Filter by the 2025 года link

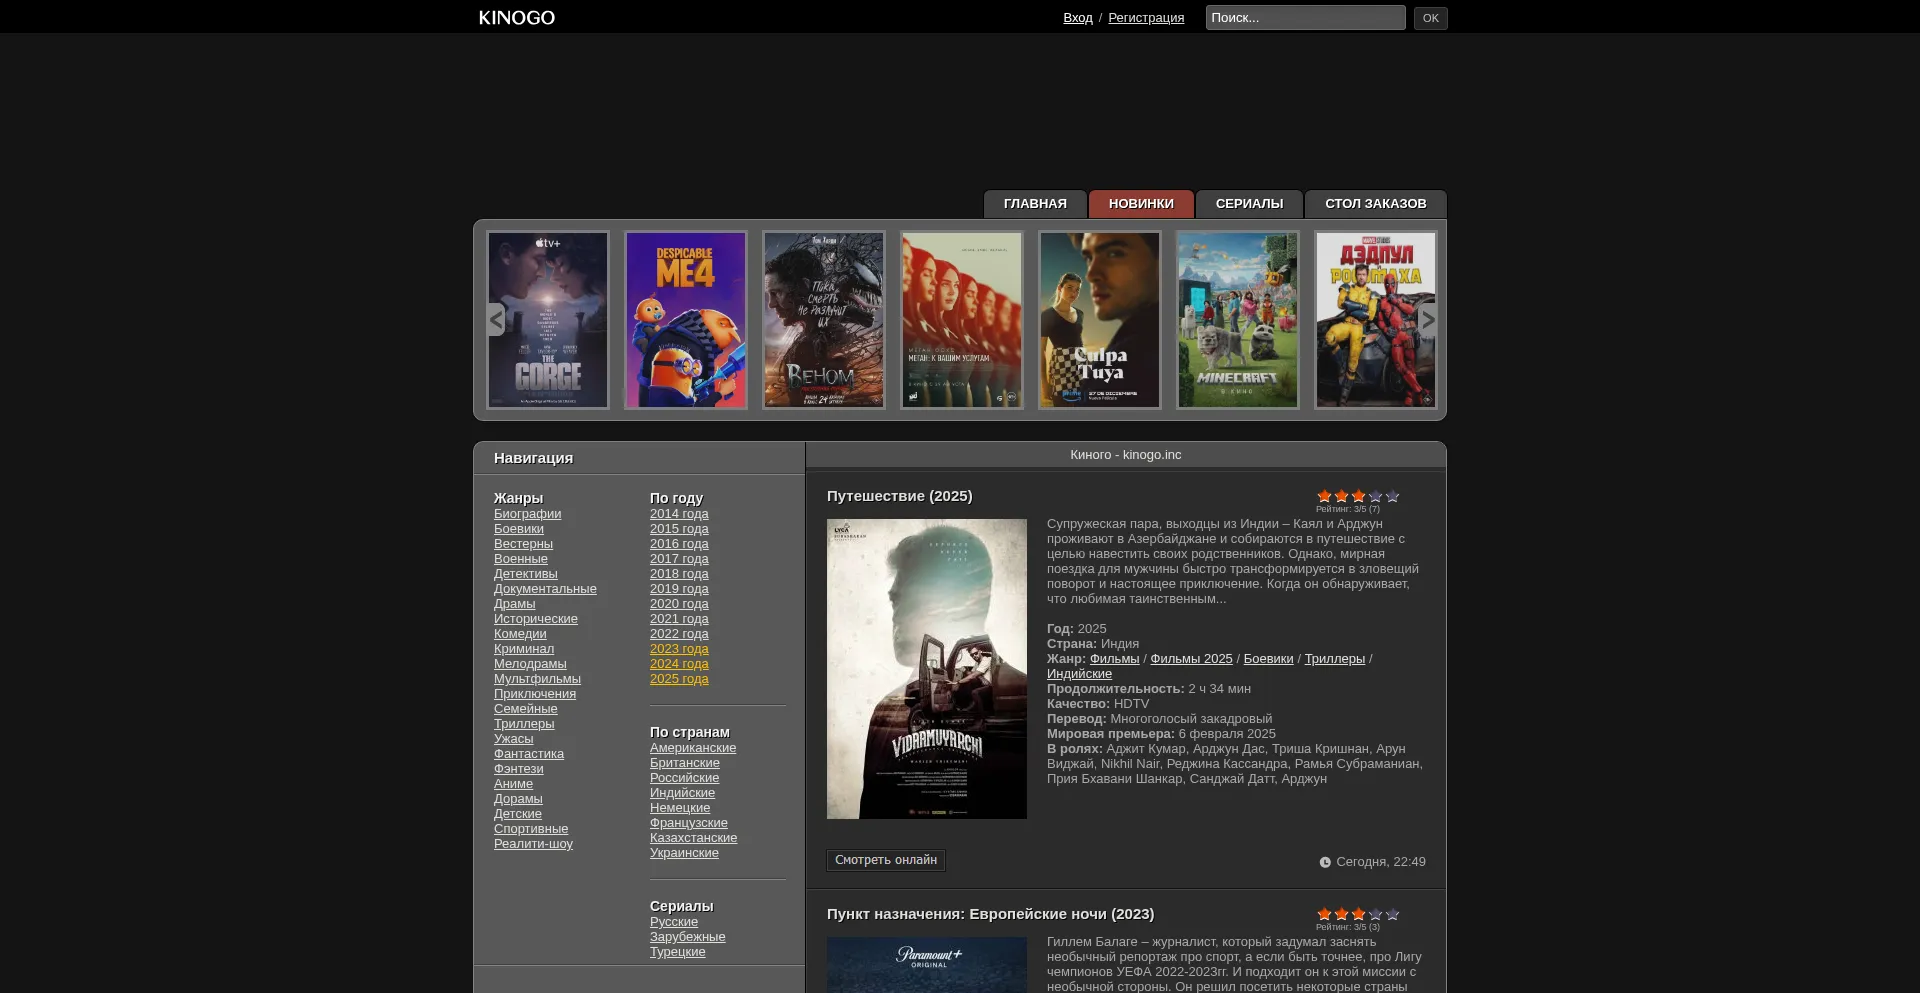[x=679, y=679]
